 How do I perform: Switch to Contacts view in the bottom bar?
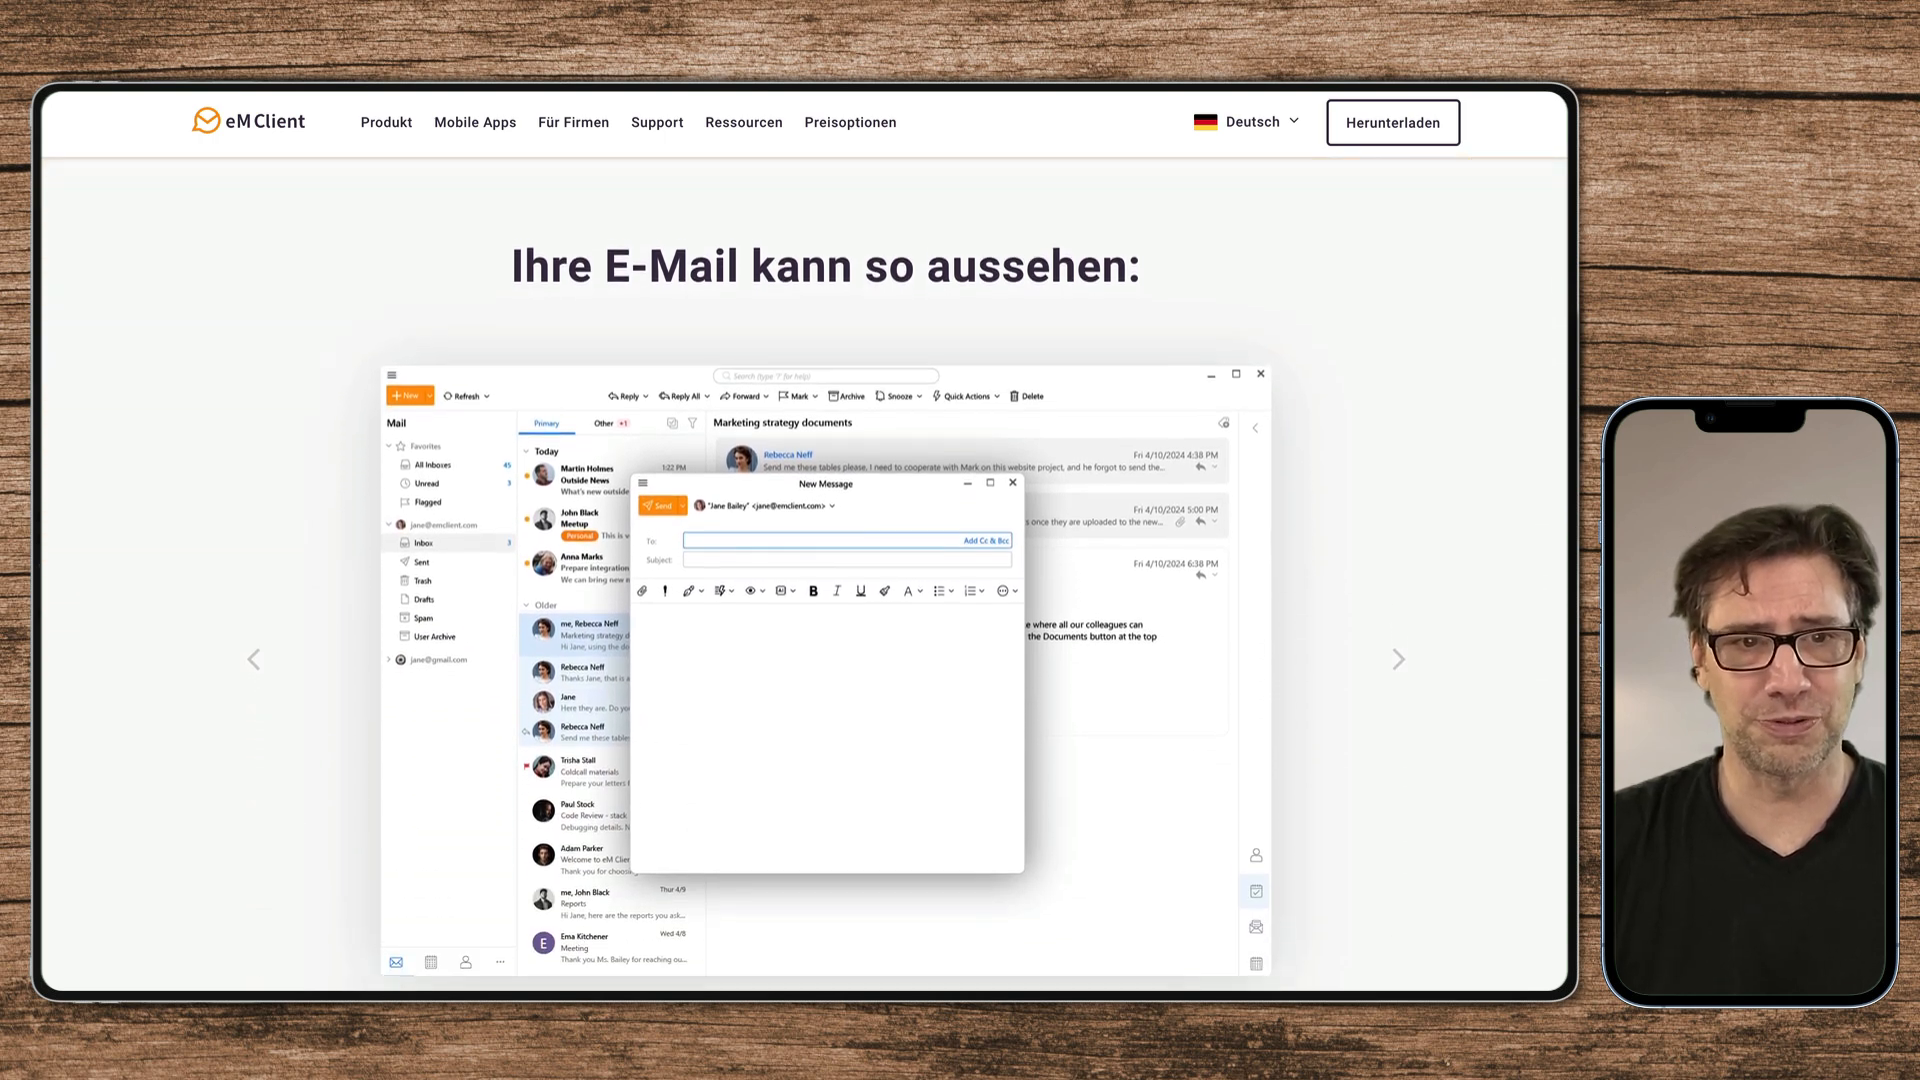tap(466, 962)
